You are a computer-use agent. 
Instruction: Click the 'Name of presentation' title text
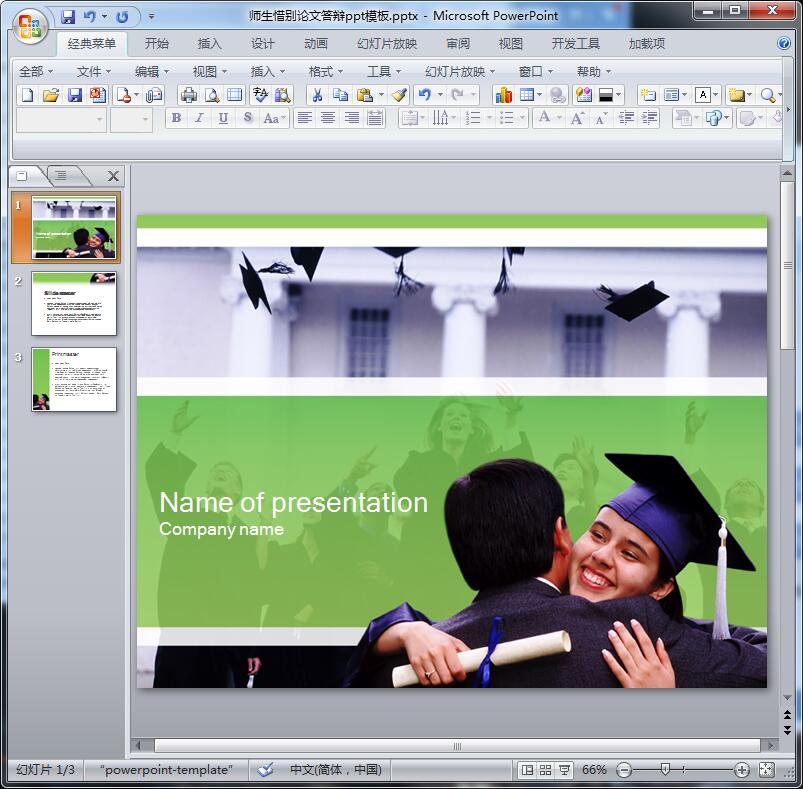point(293,503)
